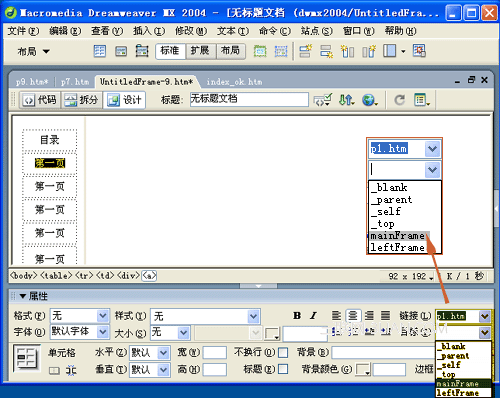Click the 标题 document title field
This screenshot has width=500, height=398.
click(x=249, y=100)
